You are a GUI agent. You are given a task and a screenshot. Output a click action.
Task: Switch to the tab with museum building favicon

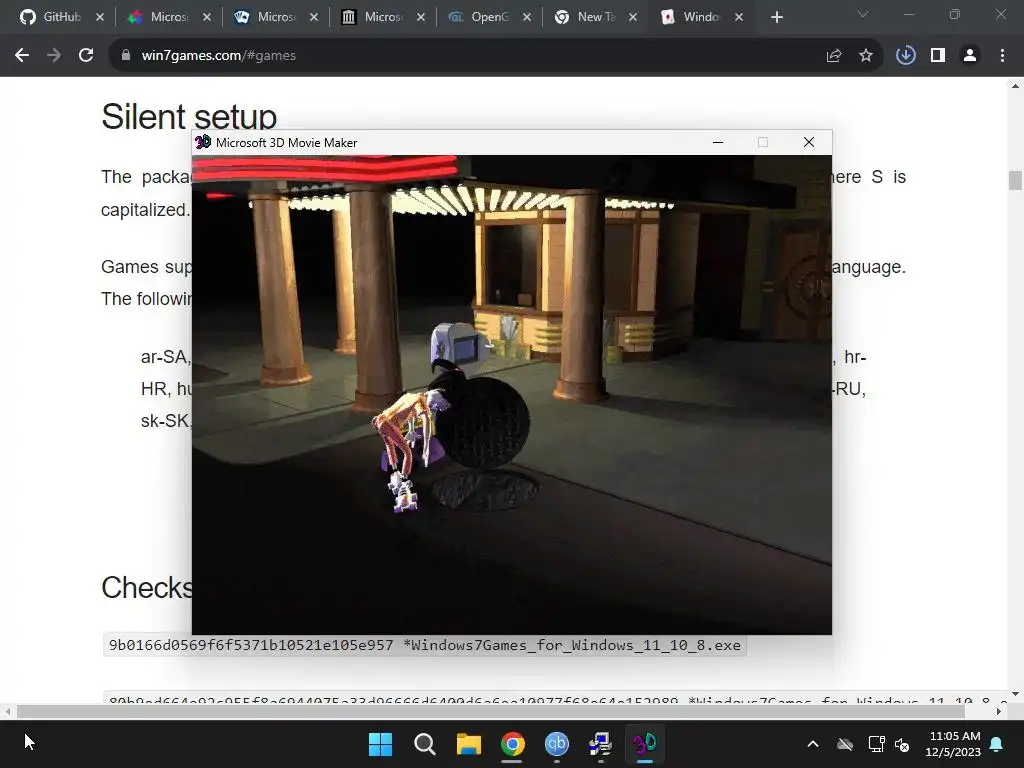(373, 17)
